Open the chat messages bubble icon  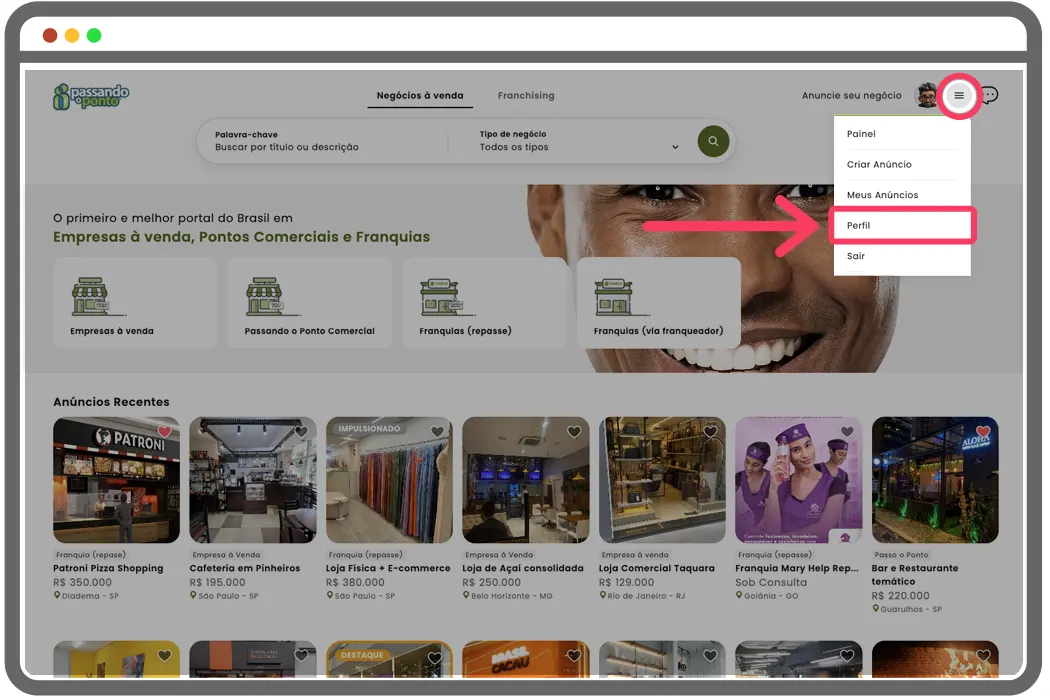point(989,96)
